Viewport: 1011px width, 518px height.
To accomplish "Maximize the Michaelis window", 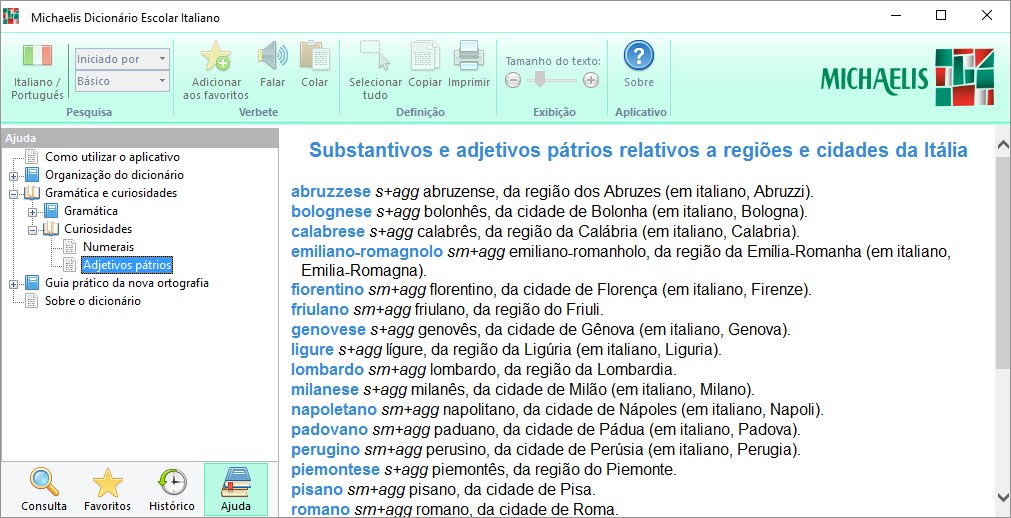I will point(941,15).
